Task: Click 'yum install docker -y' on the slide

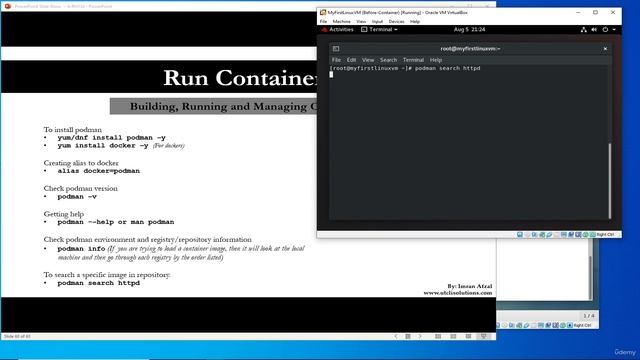Action: click(x=102, y=145)
